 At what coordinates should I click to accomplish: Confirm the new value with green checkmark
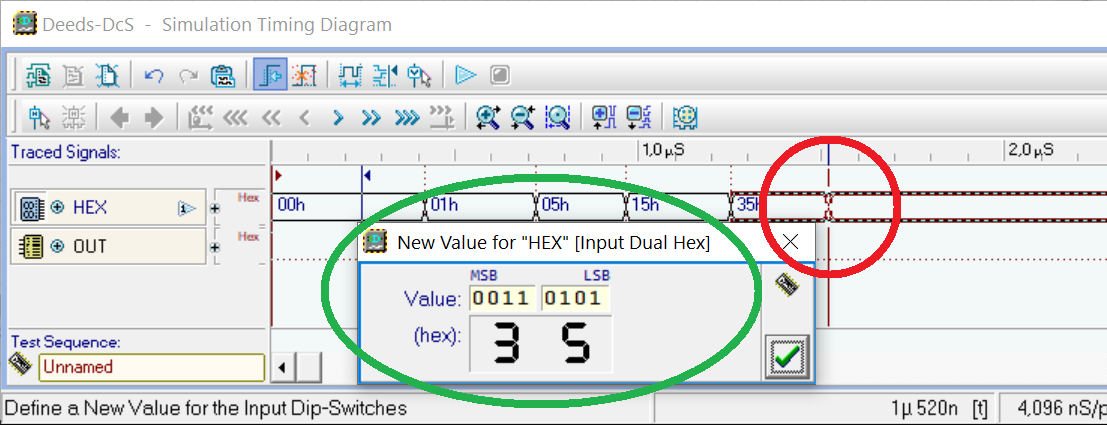click(x=786, y=357)
